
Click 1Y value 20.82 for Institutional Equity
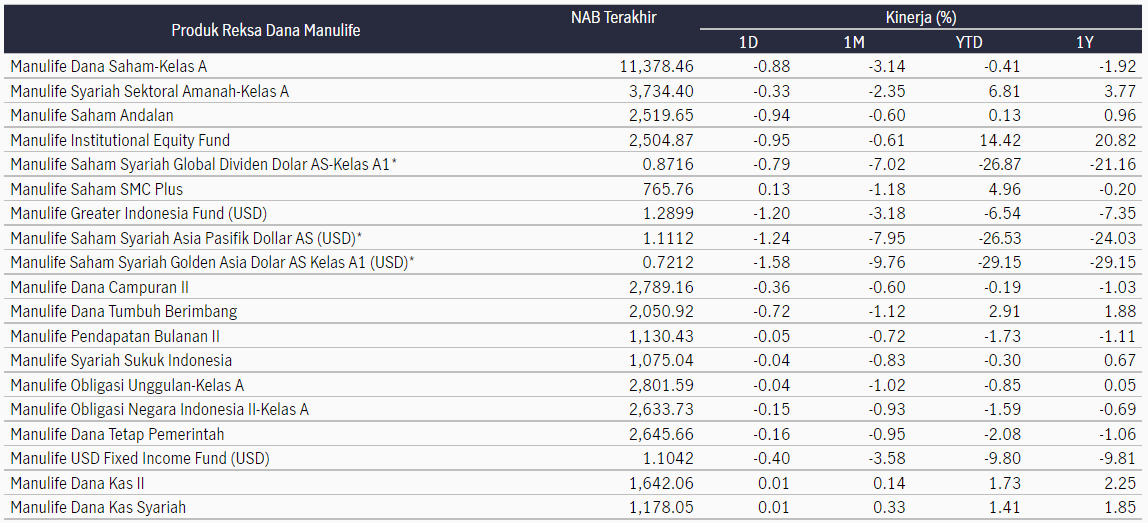[x=1117, y=140]
